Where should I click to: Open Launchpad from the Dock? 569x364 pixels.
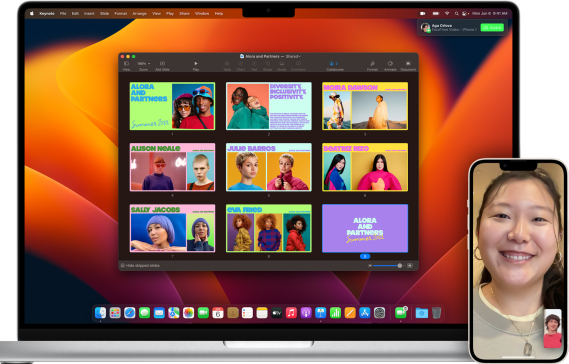point(115,312)
